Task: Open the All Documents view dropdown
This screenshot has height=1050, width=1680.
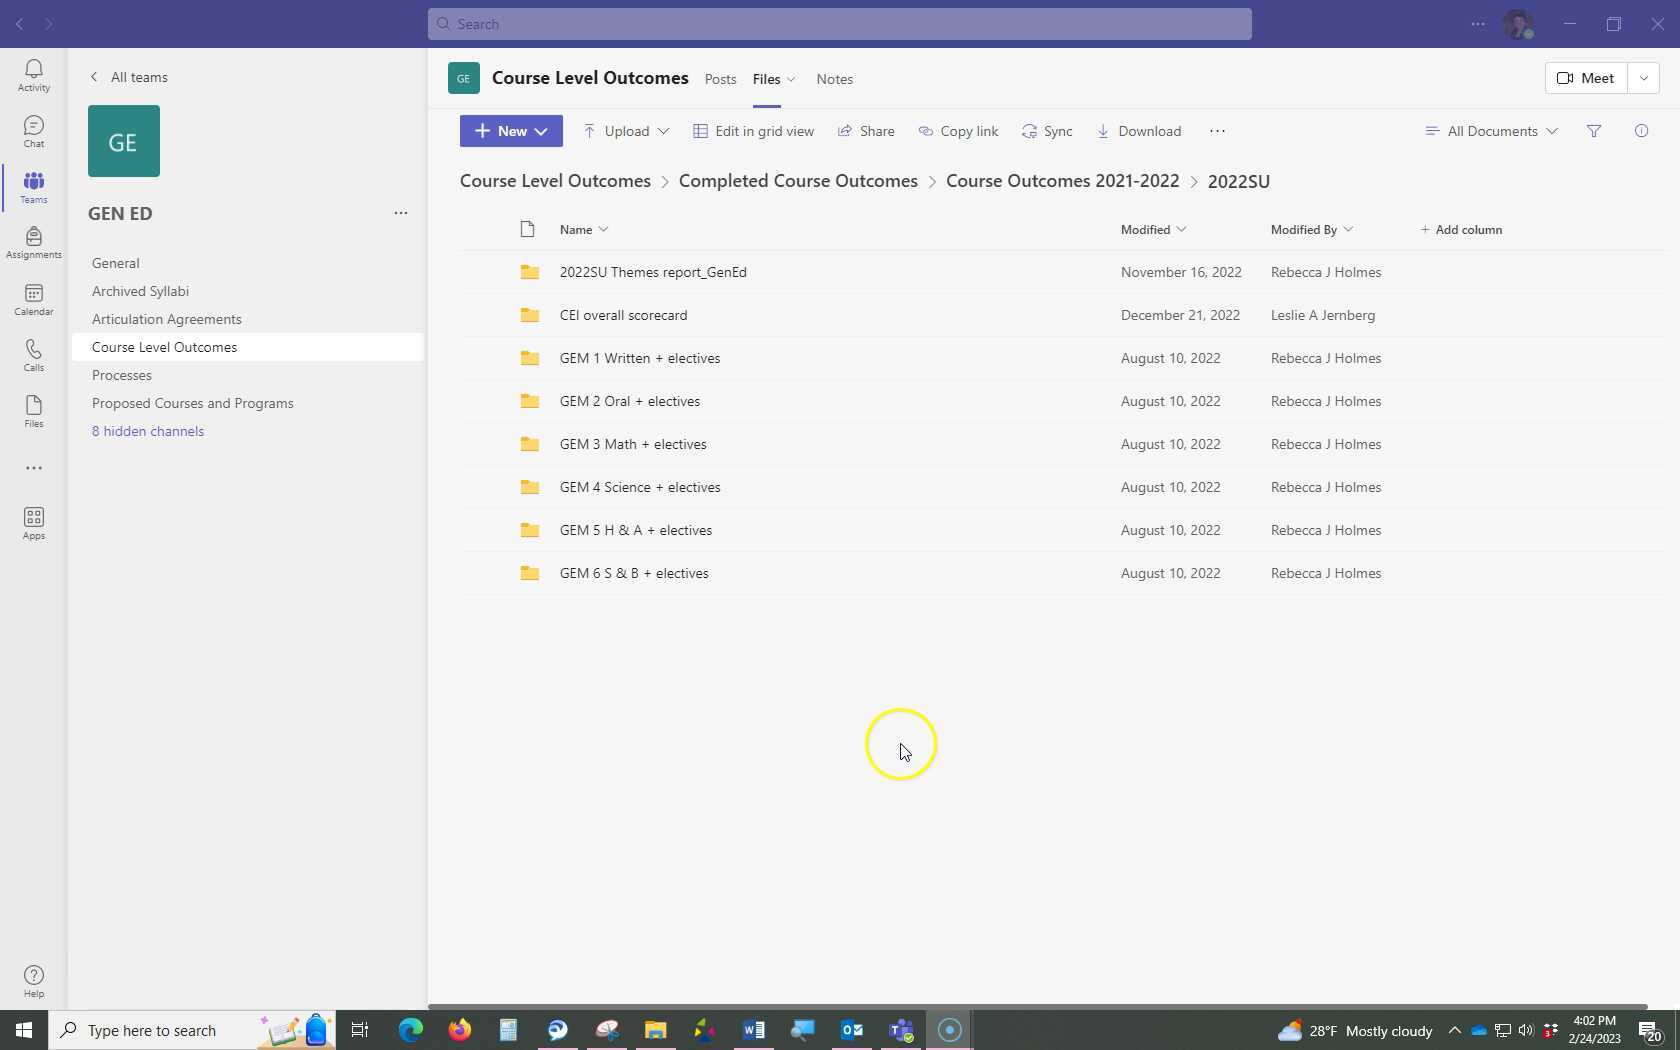Action: pyautogui.click(x=1491, y=131)
